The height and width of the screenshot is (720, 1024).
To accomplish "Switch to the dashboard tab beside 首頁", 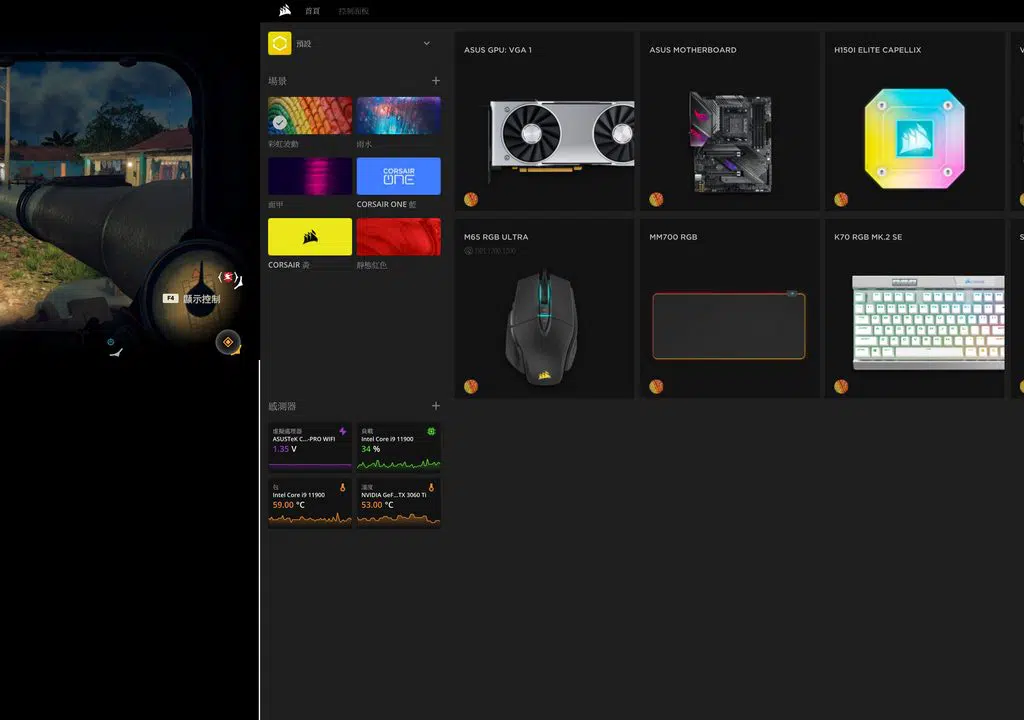I will [353, 11].
